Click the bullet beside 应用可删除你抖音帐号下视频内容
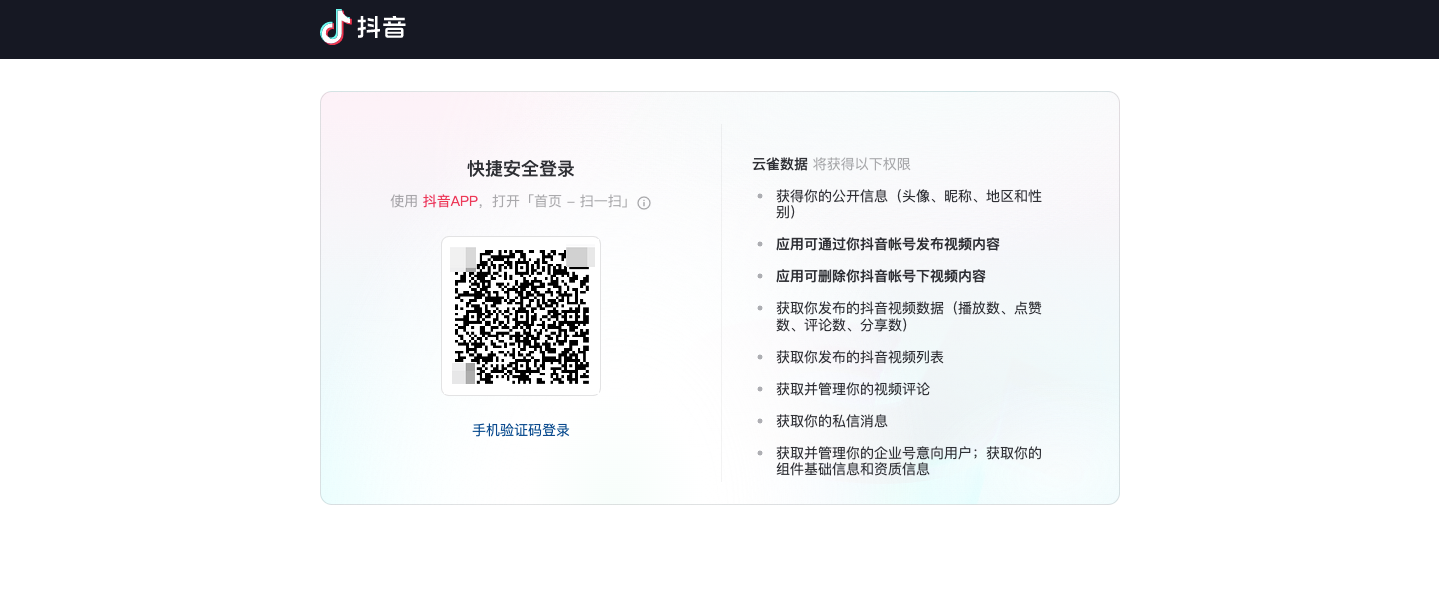This screenshot has height=592, width=1439. 759,276
